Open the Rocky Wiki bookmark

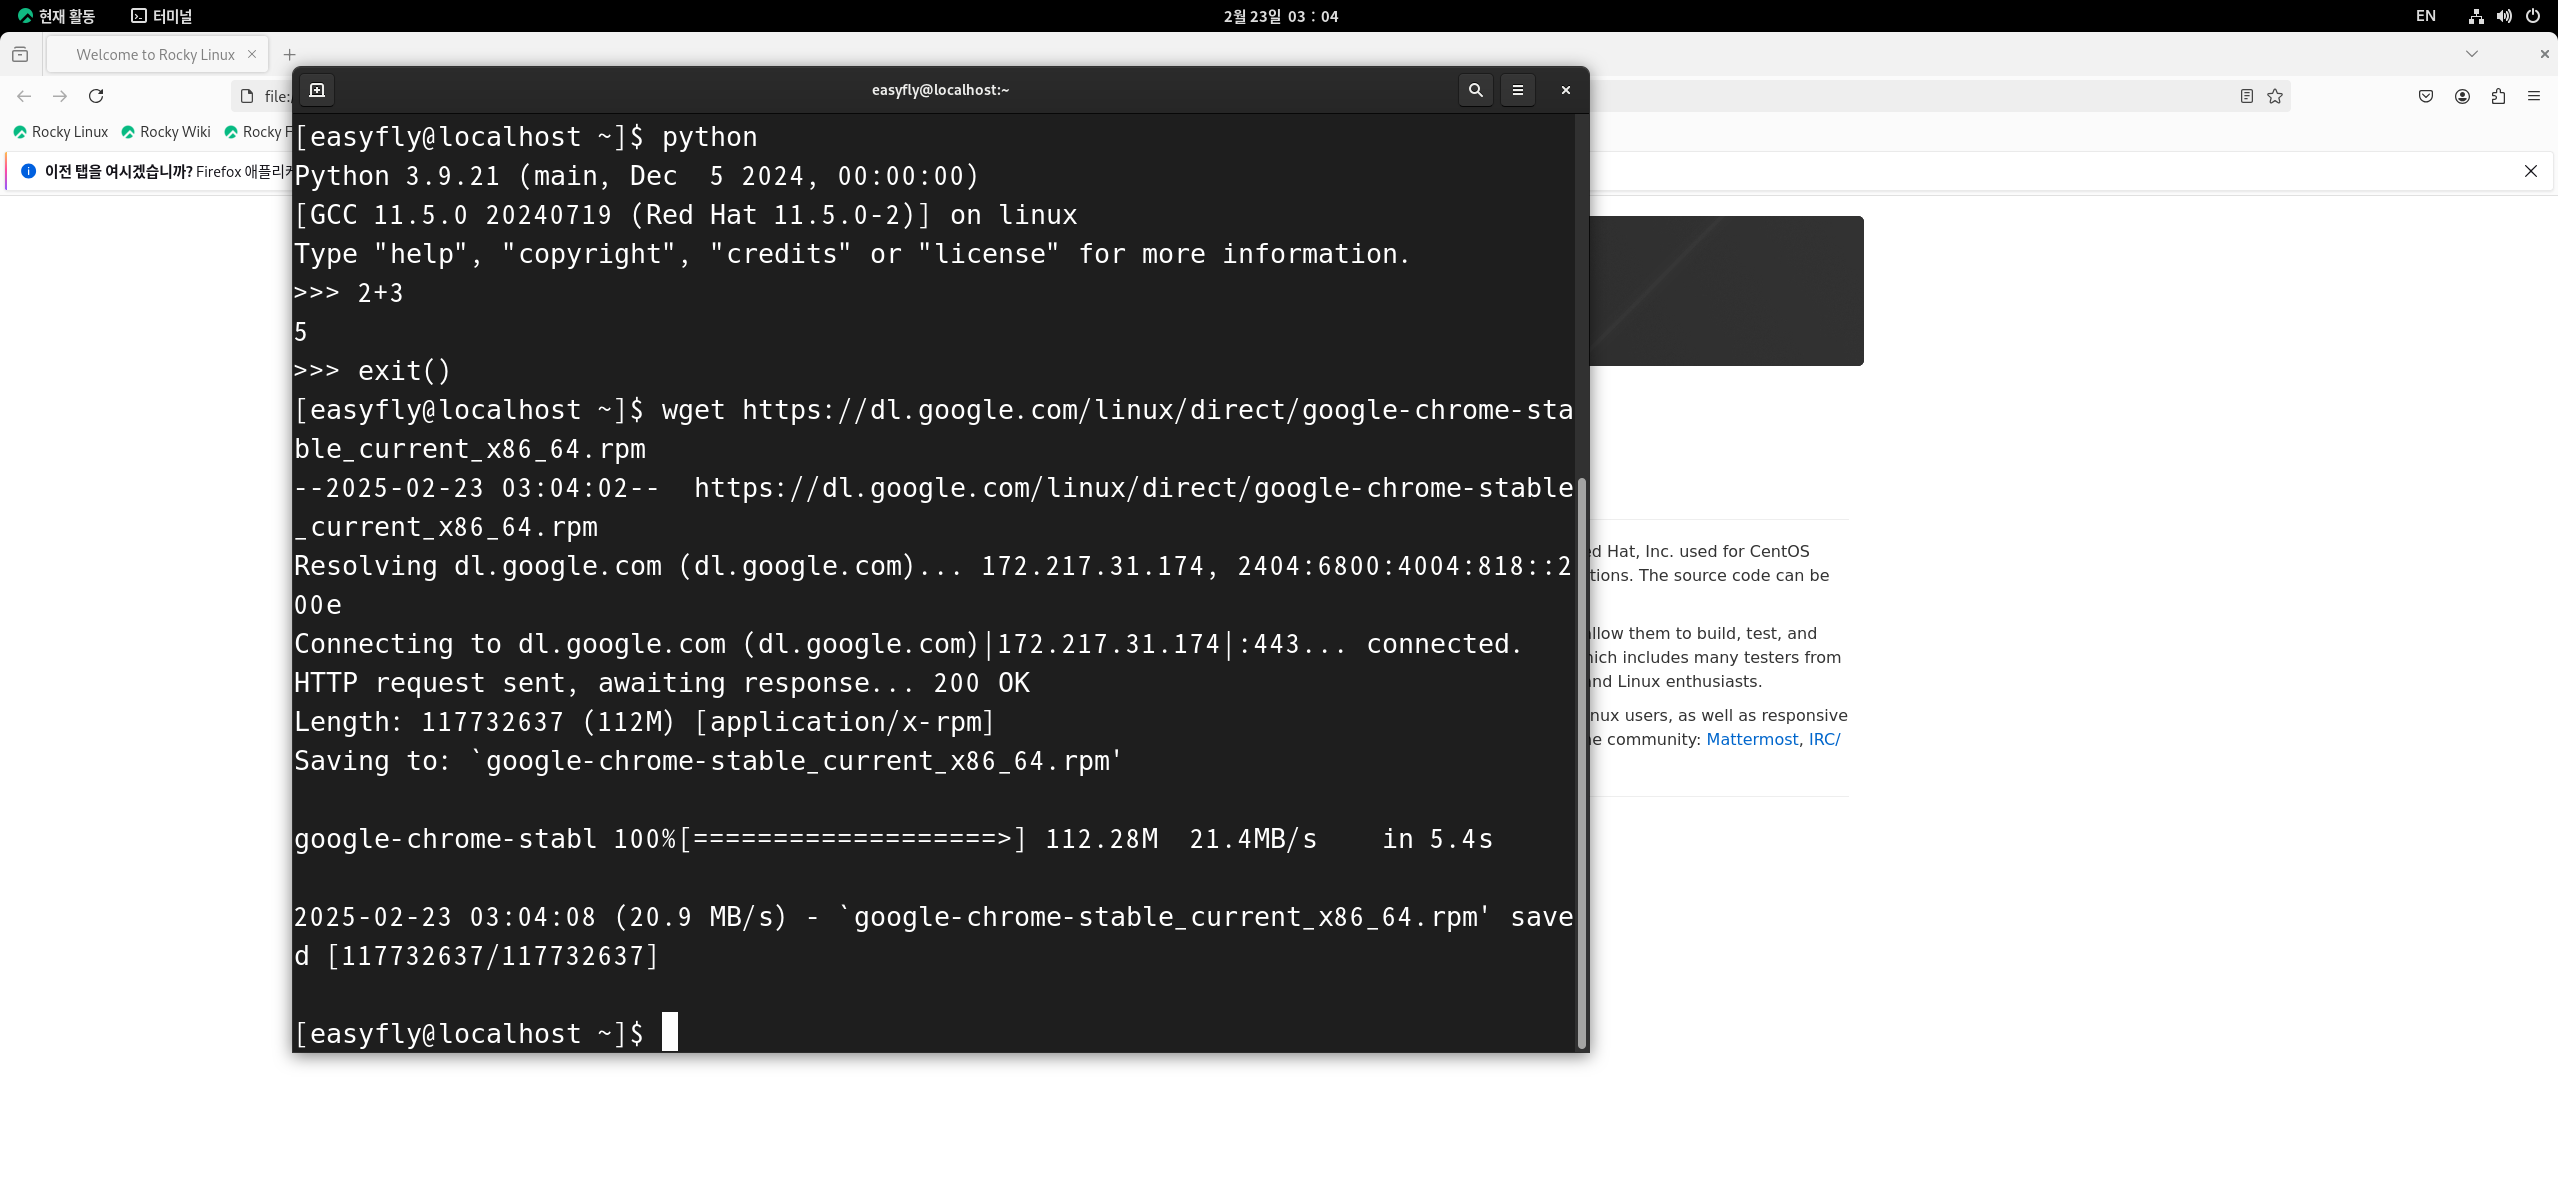[x=166, y=132]
